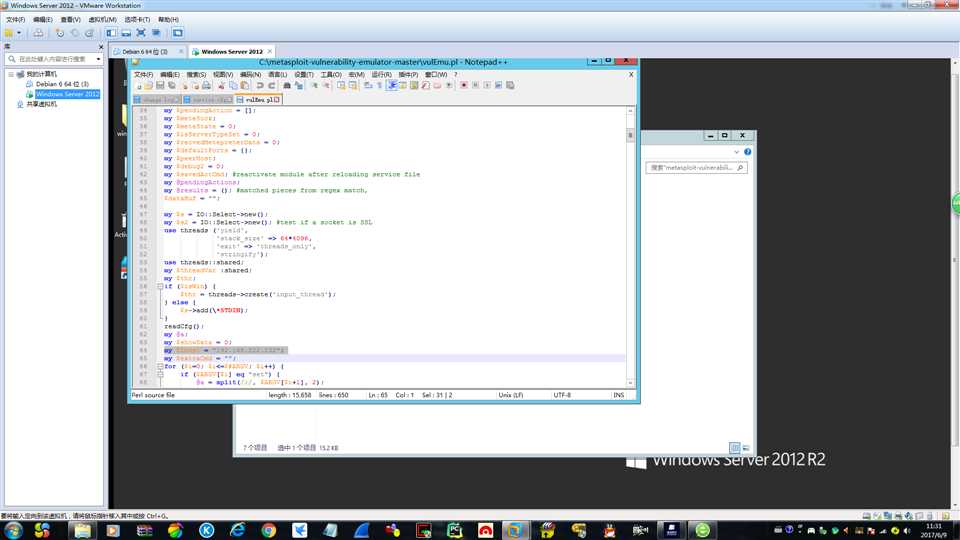Screen dimensions: 960x540
Task: Click the Explorer search box
Action: point(696,167)
